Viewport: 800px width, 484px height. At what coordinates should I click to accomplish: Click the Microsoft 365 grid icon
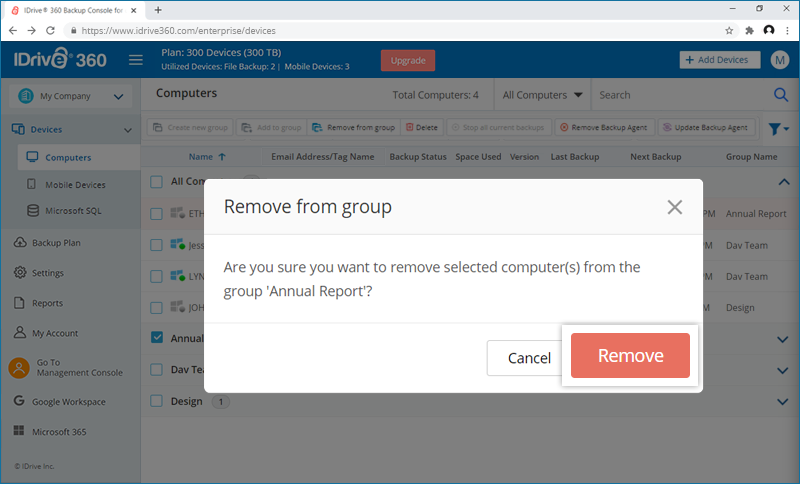[19, 431]
